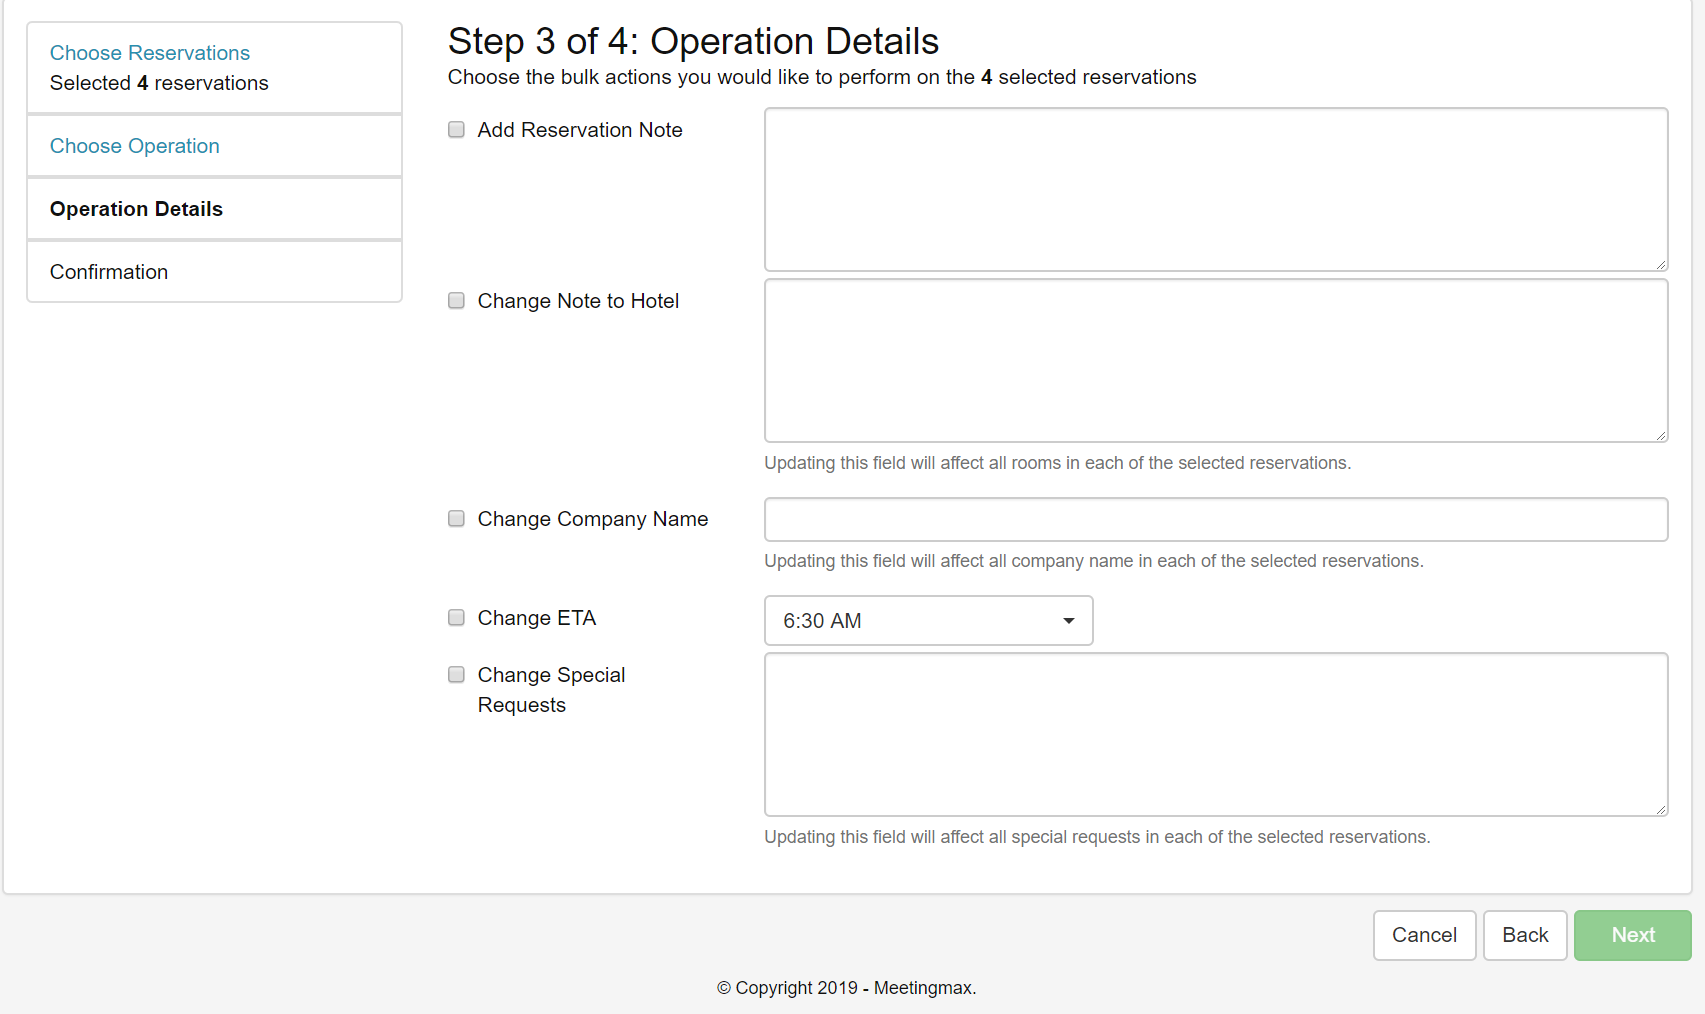1705x1014 pixels.
Task: Tick the Change Note to Hotel checkbox
Action: click(456, 301)
